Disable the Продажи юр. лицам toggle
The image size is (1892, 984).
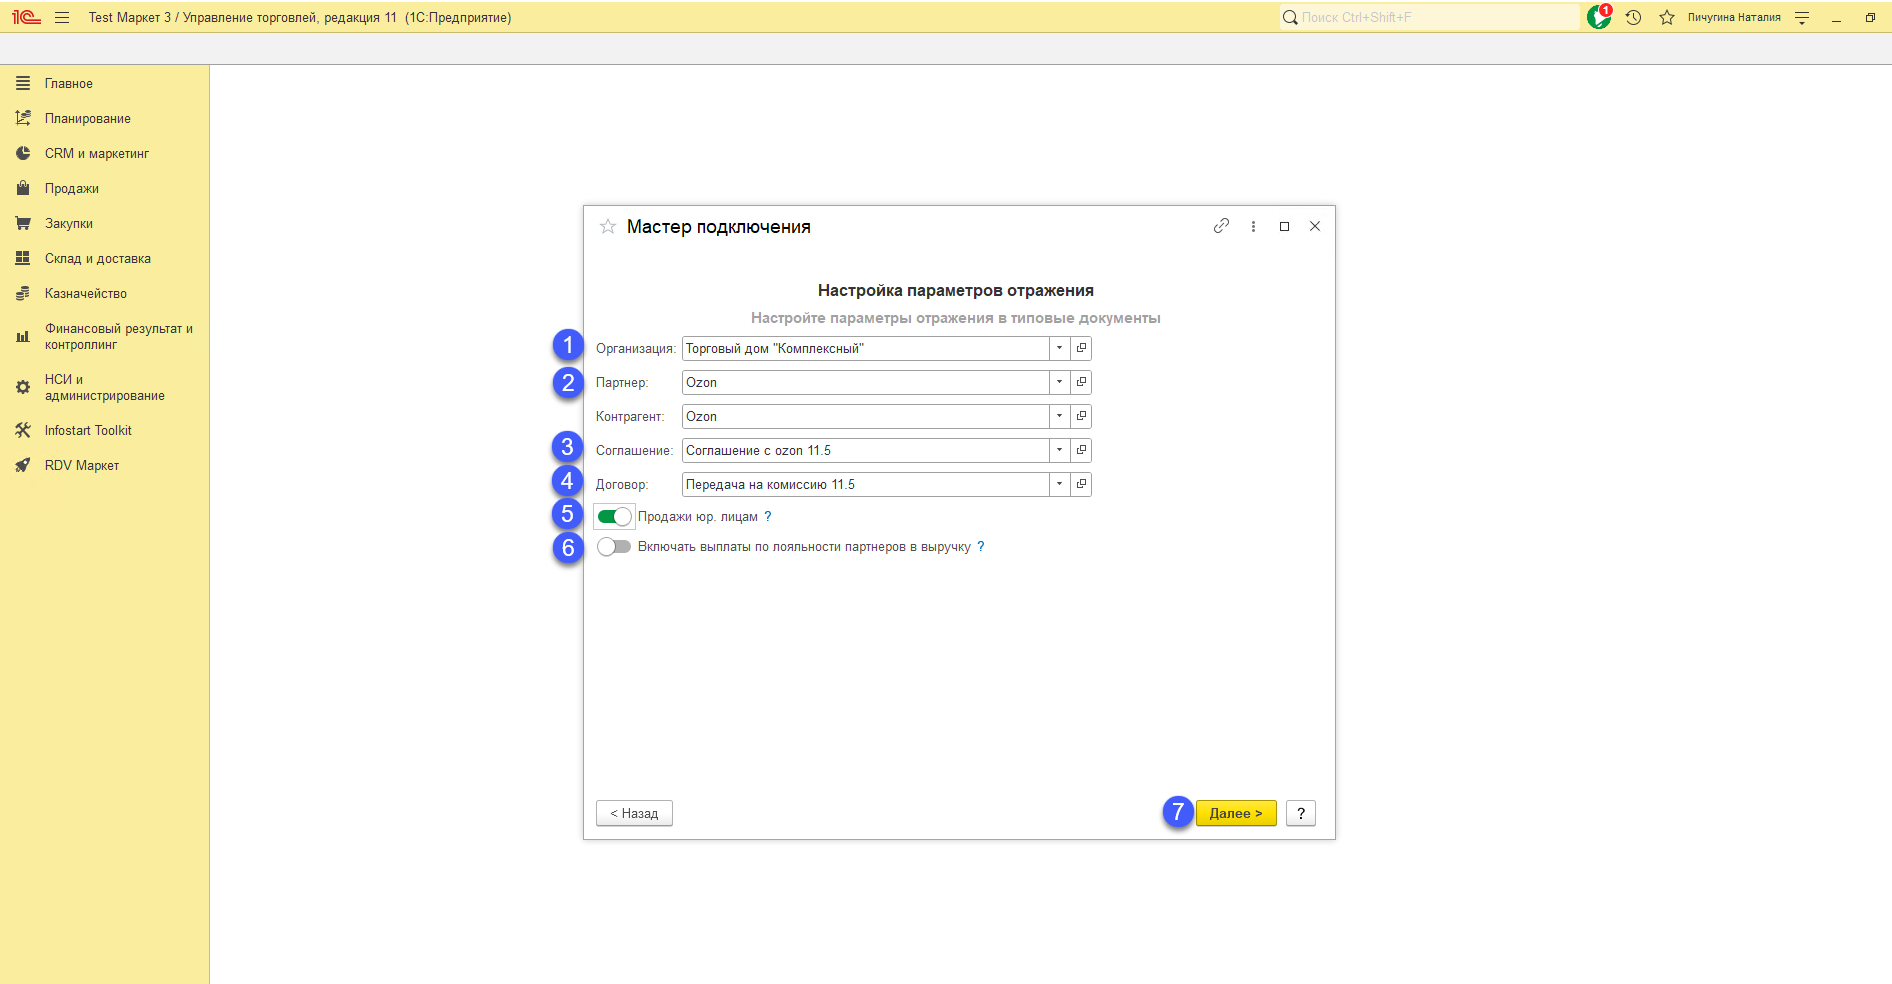click(614, 517)
